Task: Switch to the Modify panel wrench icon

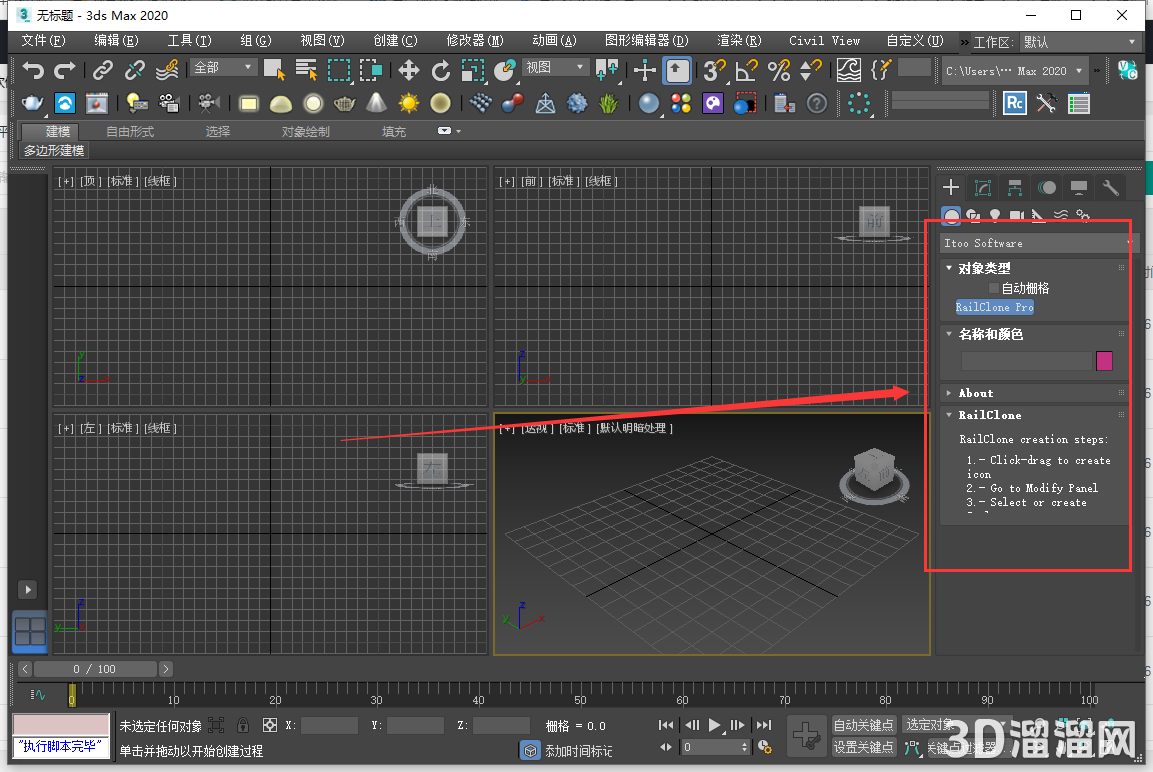Action: click(x=1111, y=186)
